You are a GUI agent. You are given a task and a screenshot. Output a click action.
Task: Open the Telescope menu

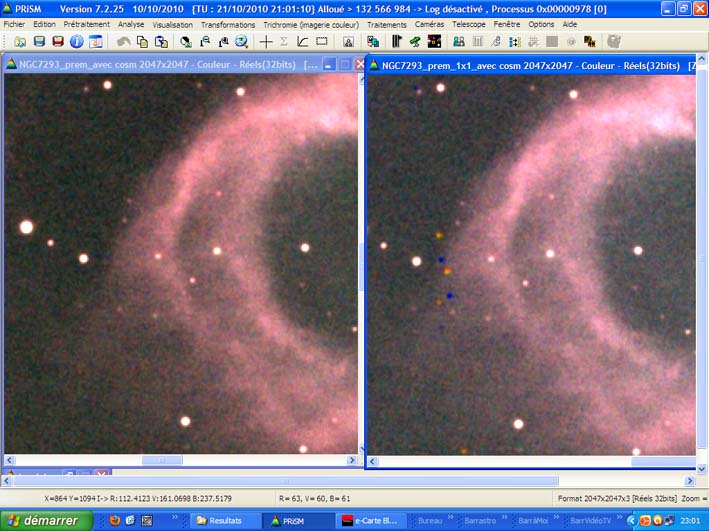(469, 24)
